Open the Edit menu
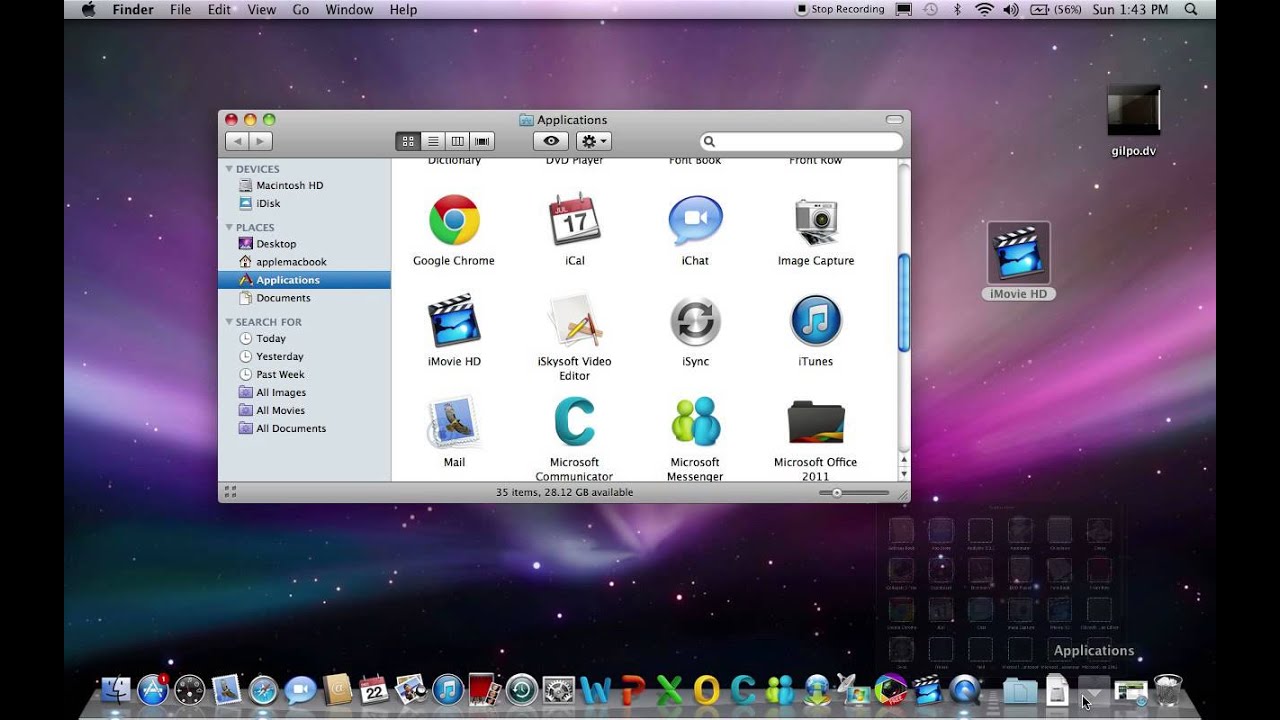This screenshot has width=1280, height=720. pos(219,9)
